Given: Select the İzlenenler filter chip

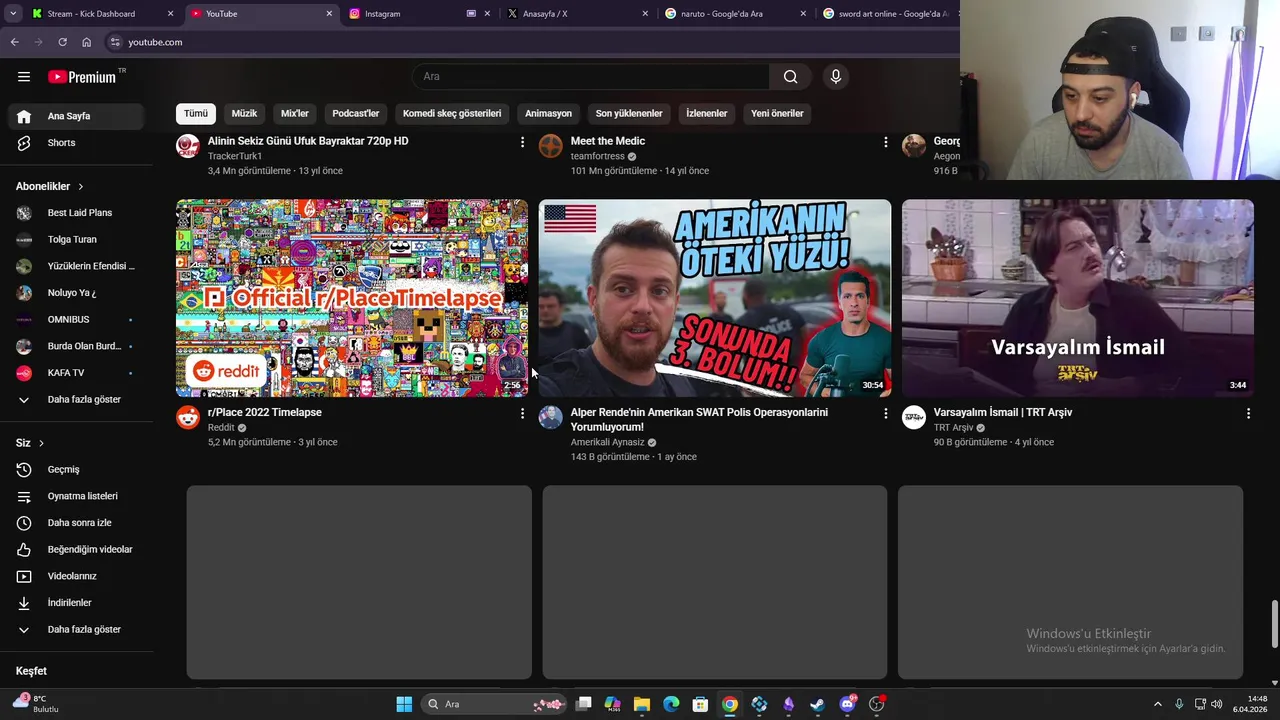Looking at the screenshot, I should pyautogui.click(x=707, y=114).
